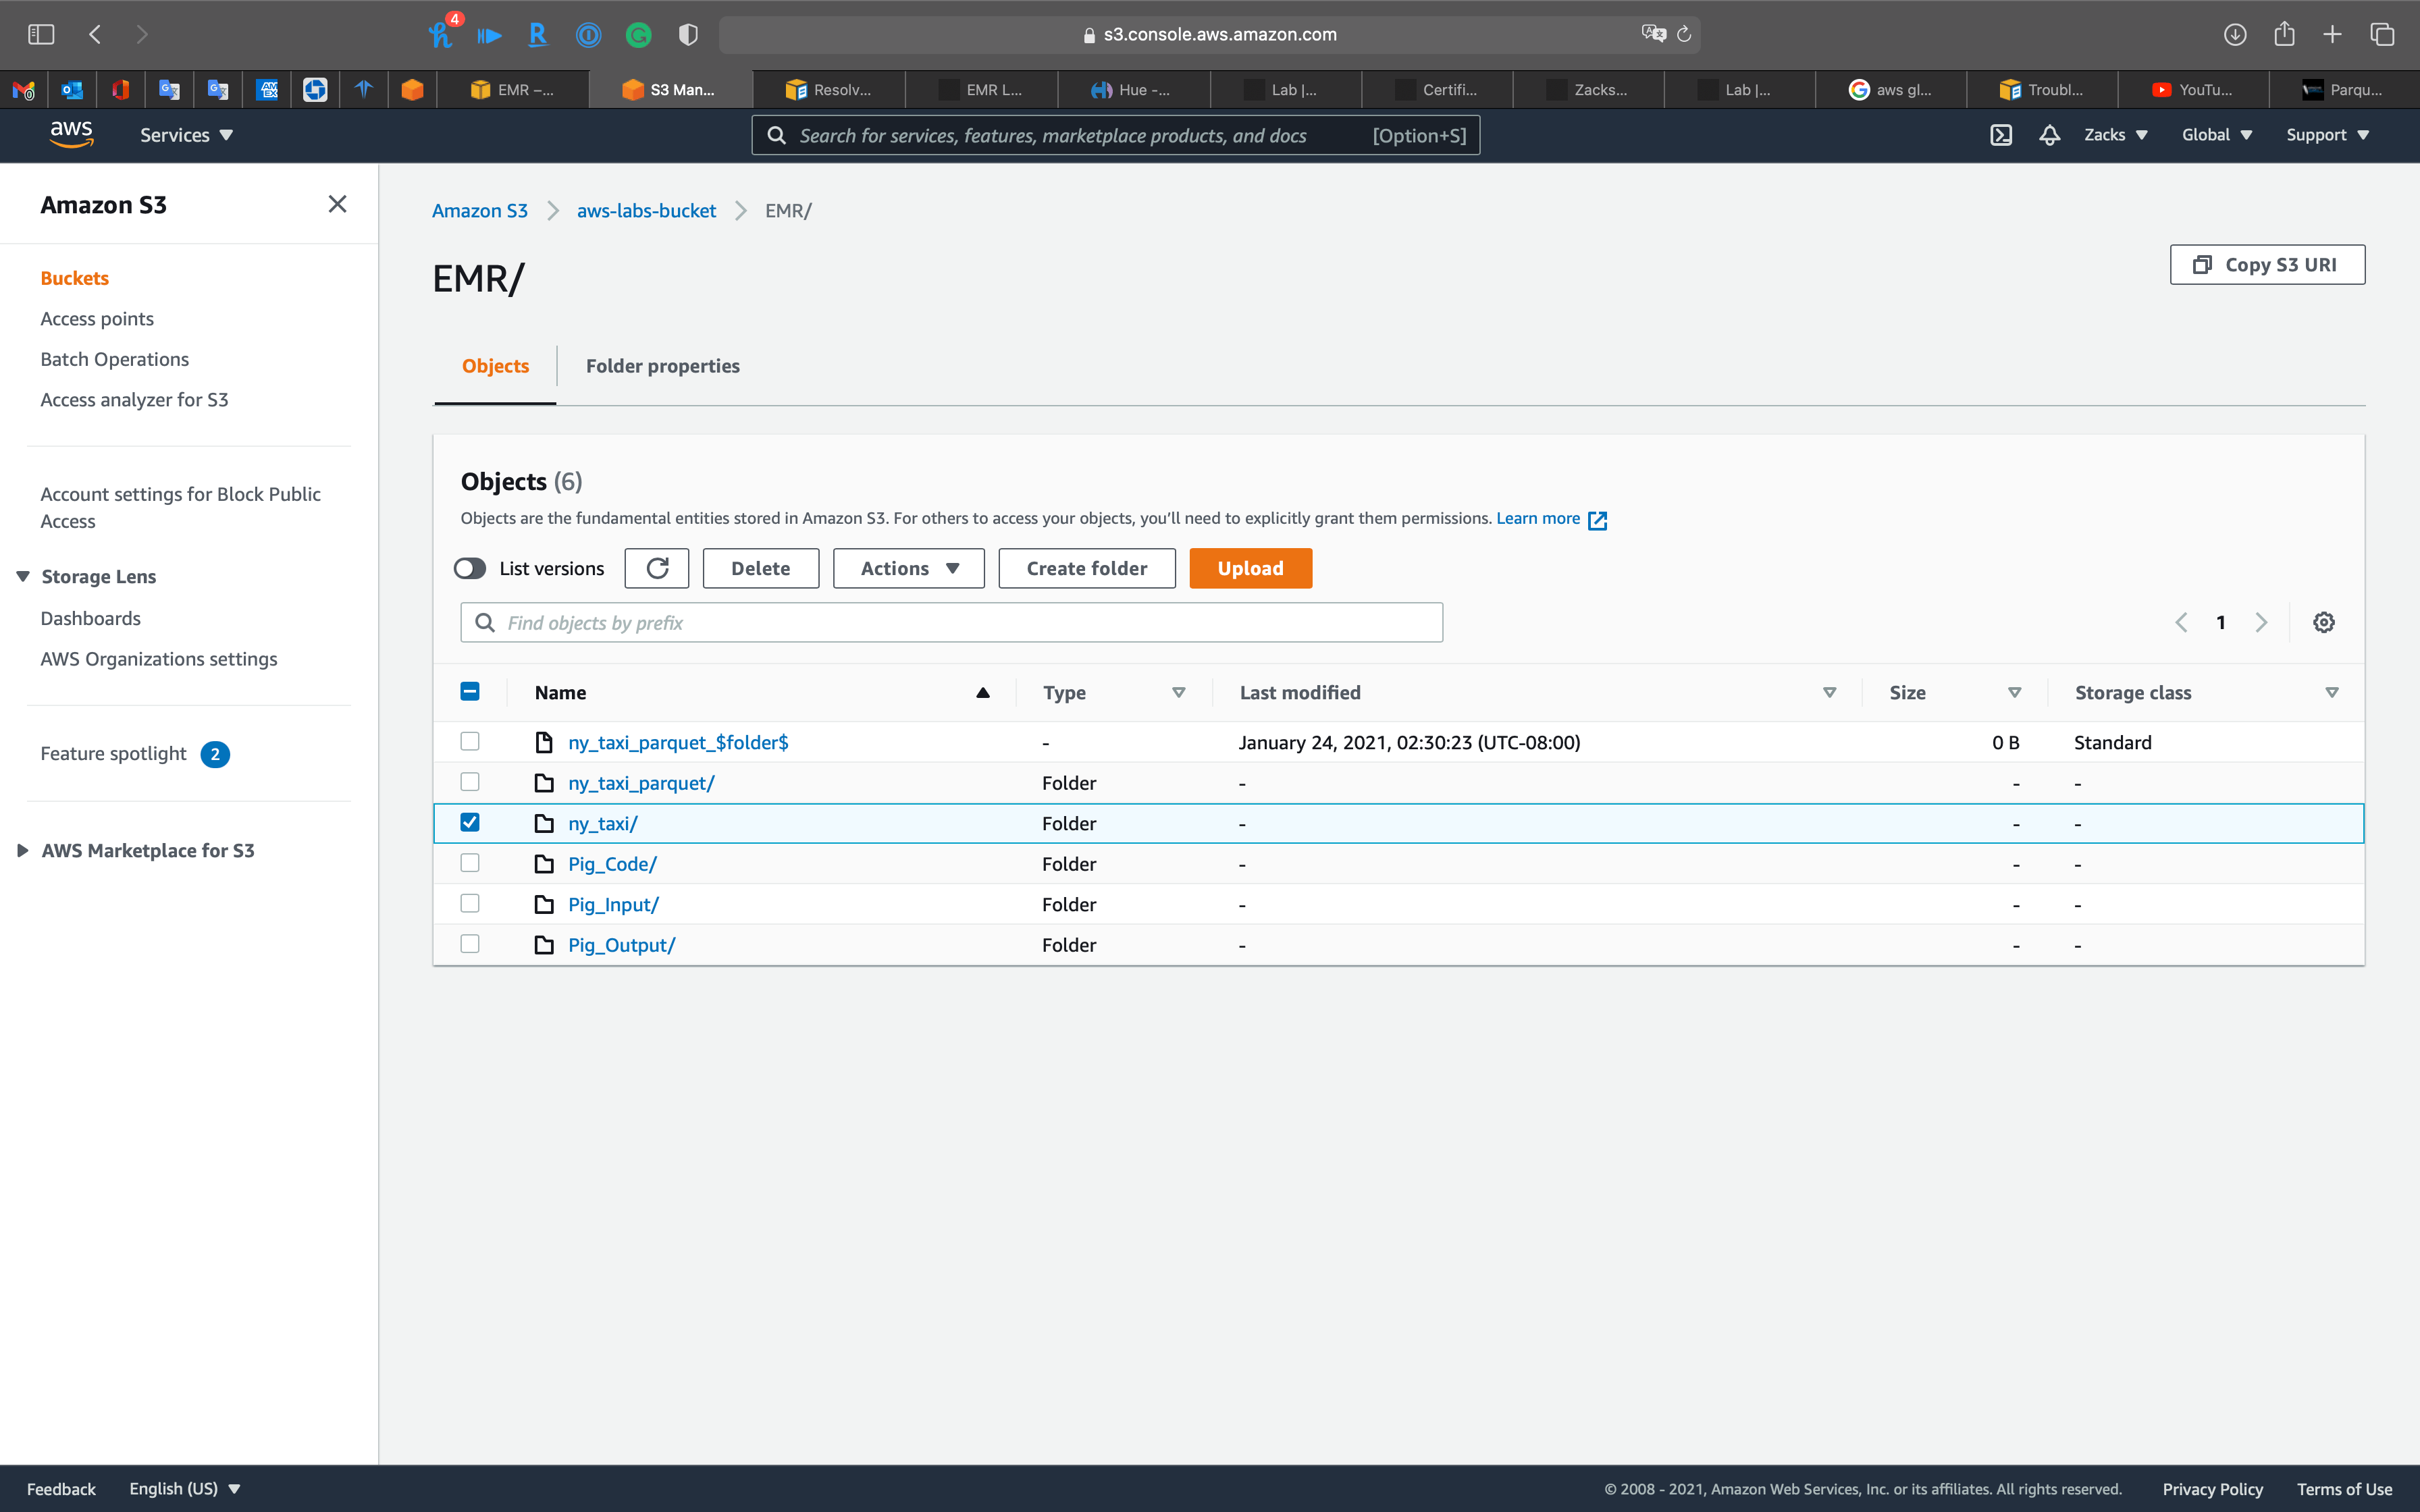The height and width of the screenshot is (1512, 2420).
Task: Click the Create folder button
Action: [1086, 568]
